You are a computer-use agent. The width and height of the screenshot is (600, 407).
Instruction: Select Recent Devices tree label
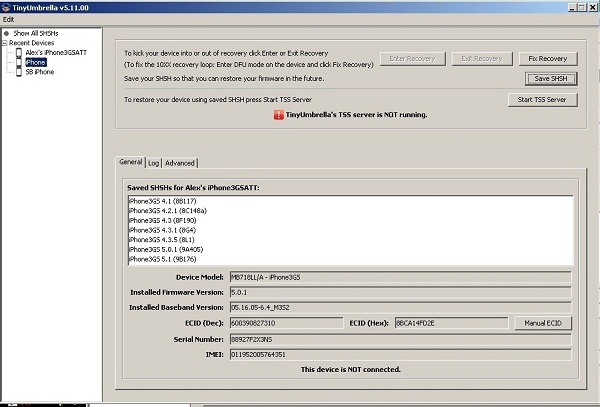point(31,43)
